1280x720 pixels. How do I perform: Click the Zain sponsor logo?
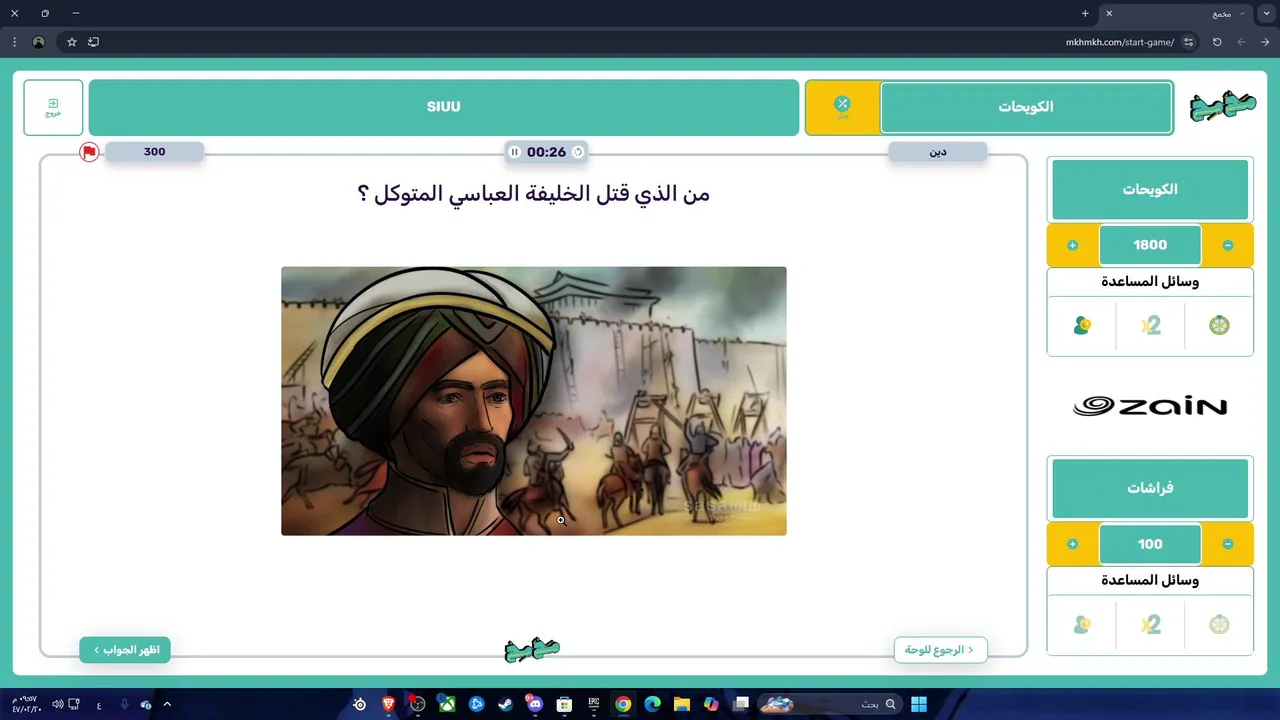pos(1150,406)
